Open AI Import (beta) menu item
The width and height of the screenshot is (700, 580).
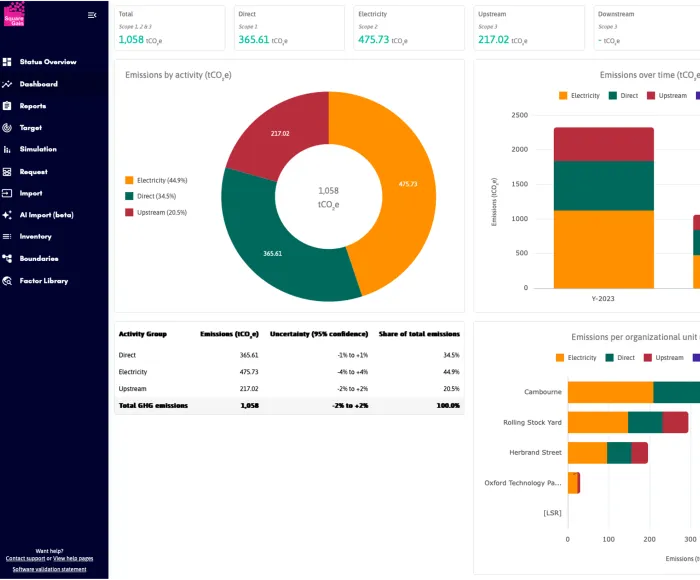pos(46,215)
